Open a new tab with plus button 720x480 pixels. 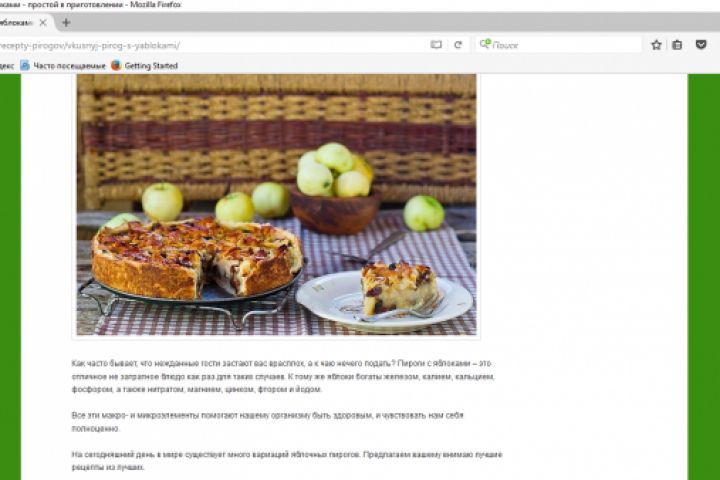[66, 23]
